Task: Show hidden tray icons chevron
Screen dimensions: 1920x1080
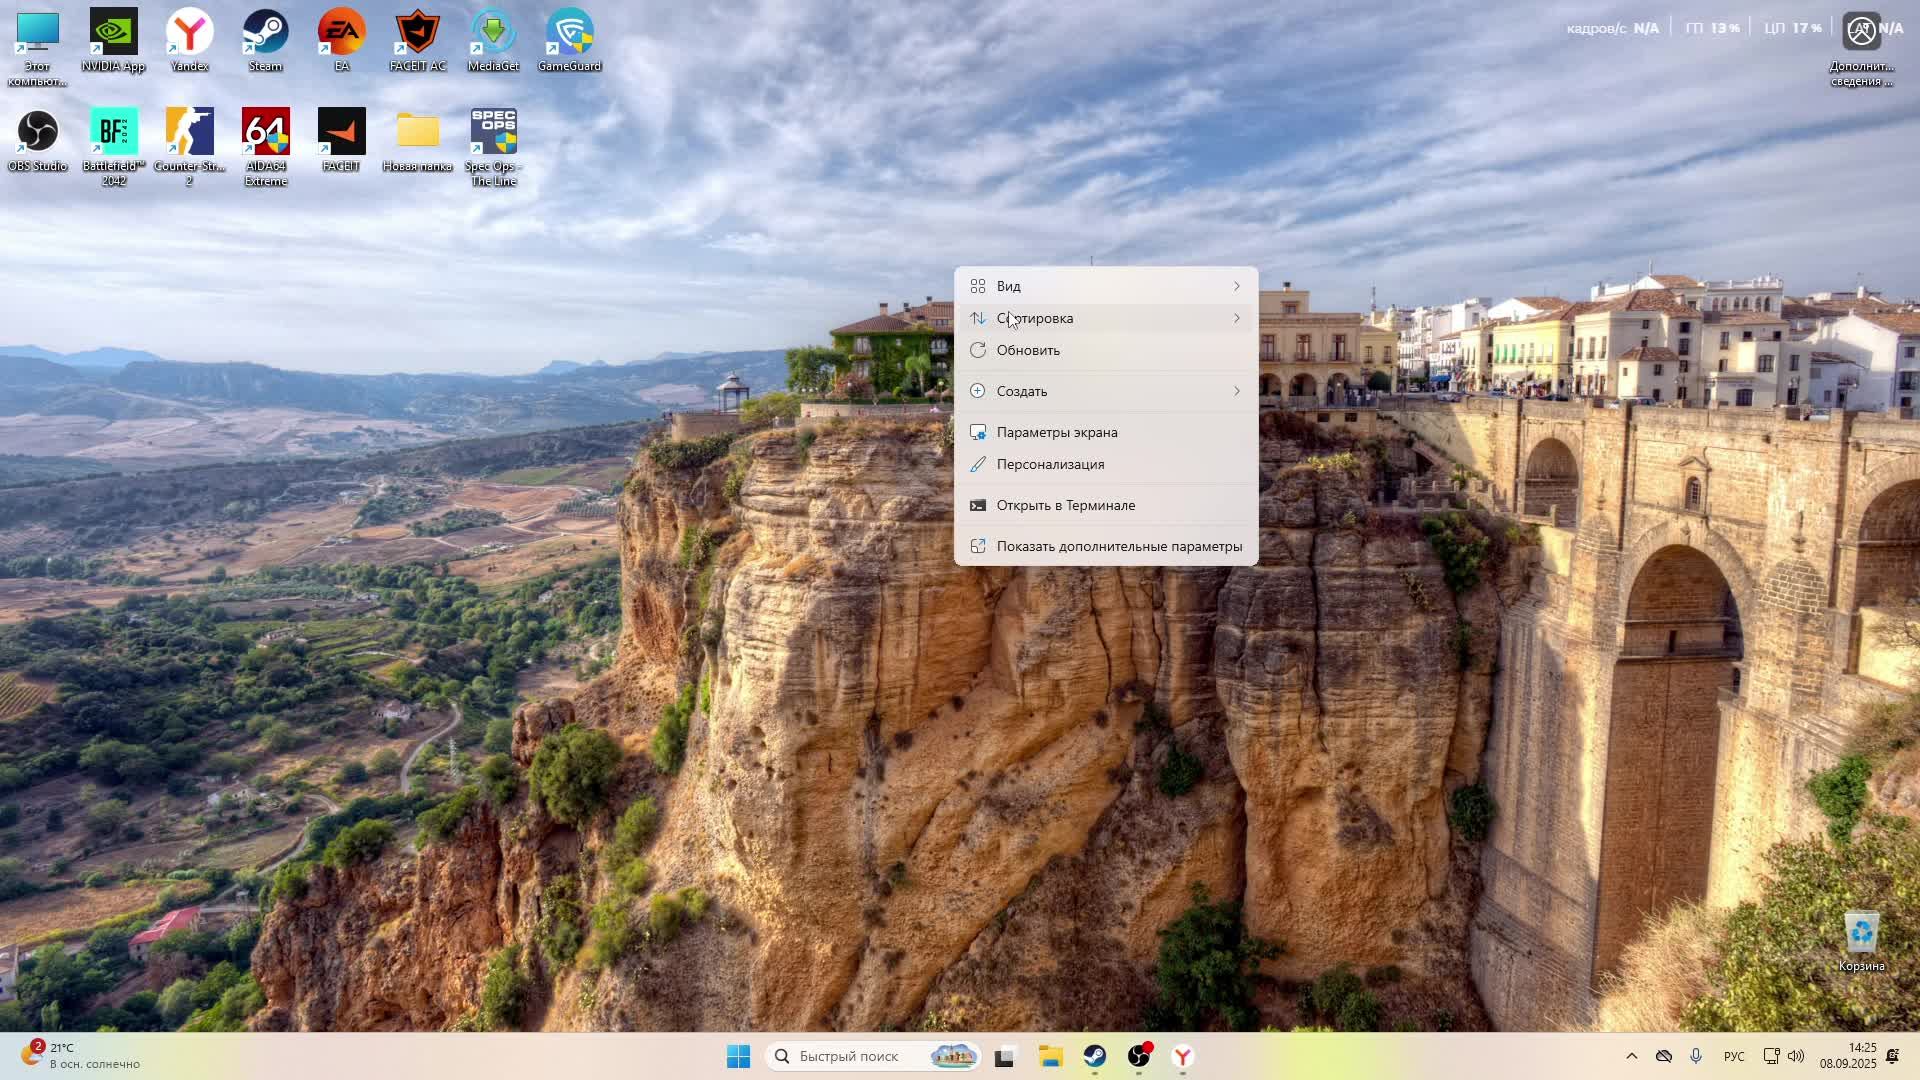Action: click(1631, 1056)
